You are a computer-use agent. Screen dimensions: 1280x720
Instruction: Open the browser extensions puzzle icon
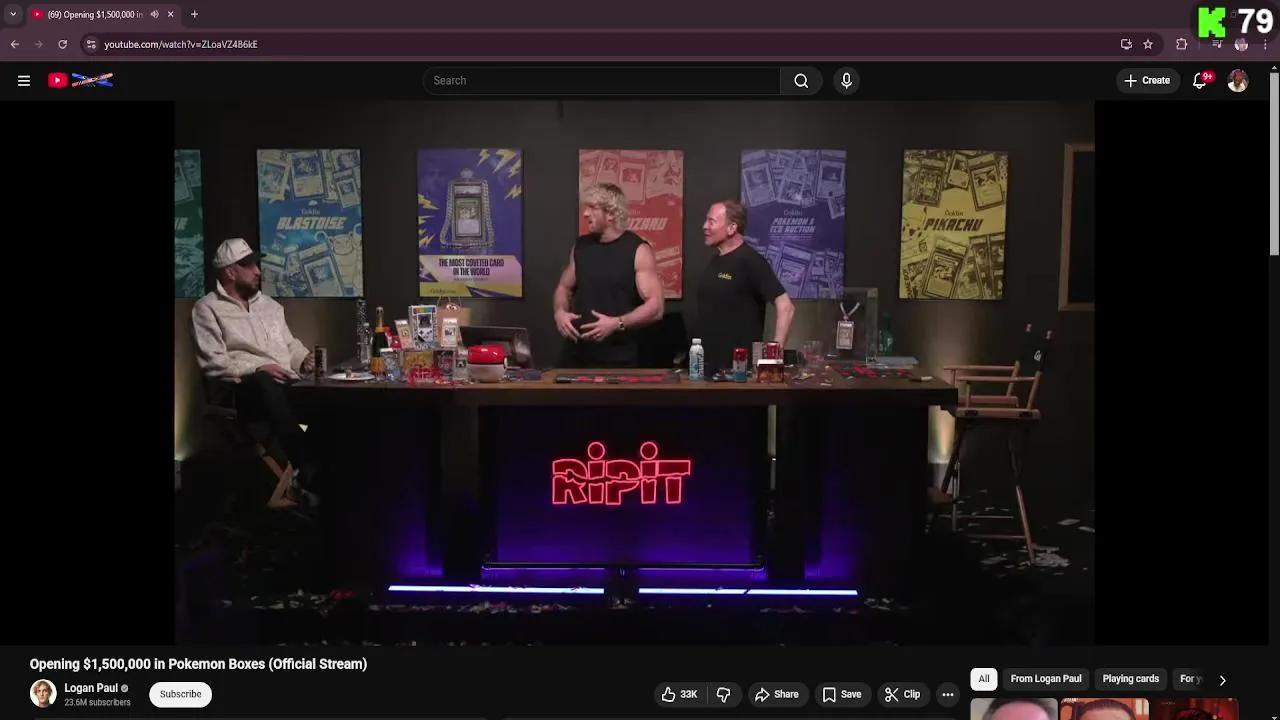1181,44
